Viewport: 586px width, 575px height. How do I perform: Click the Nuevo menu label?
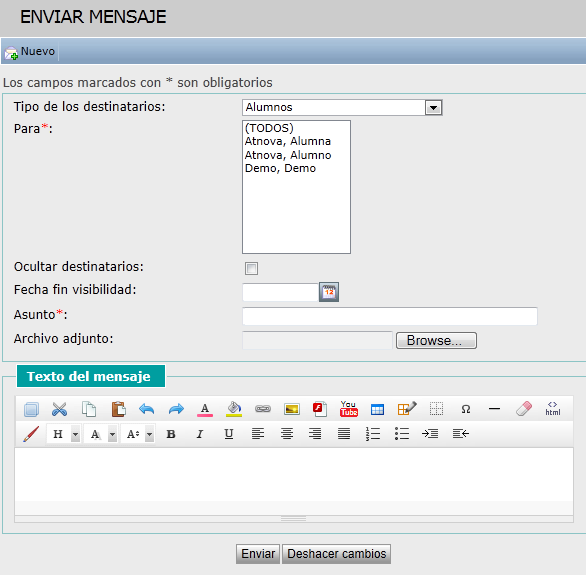[38, 51]
